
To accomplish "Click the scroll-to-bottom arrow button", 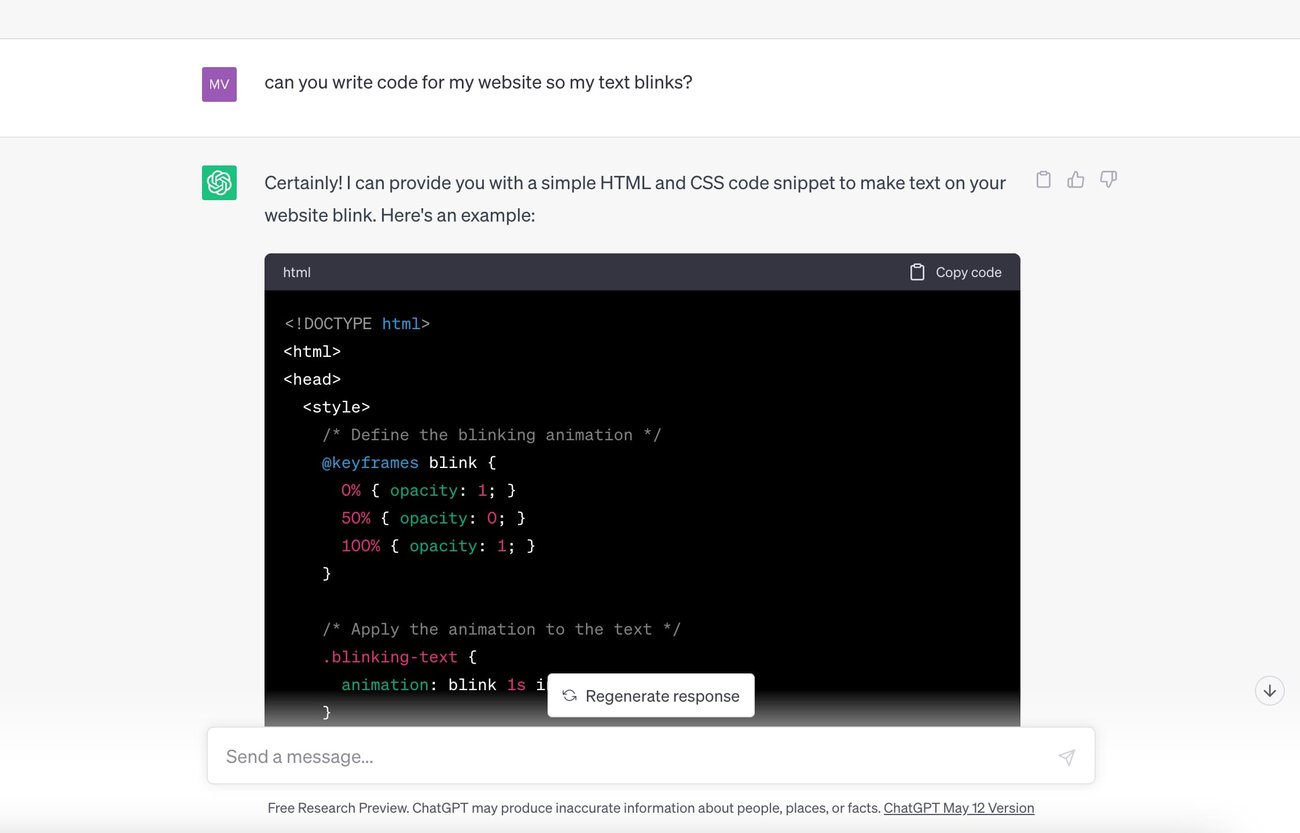I will [1269, 690].
